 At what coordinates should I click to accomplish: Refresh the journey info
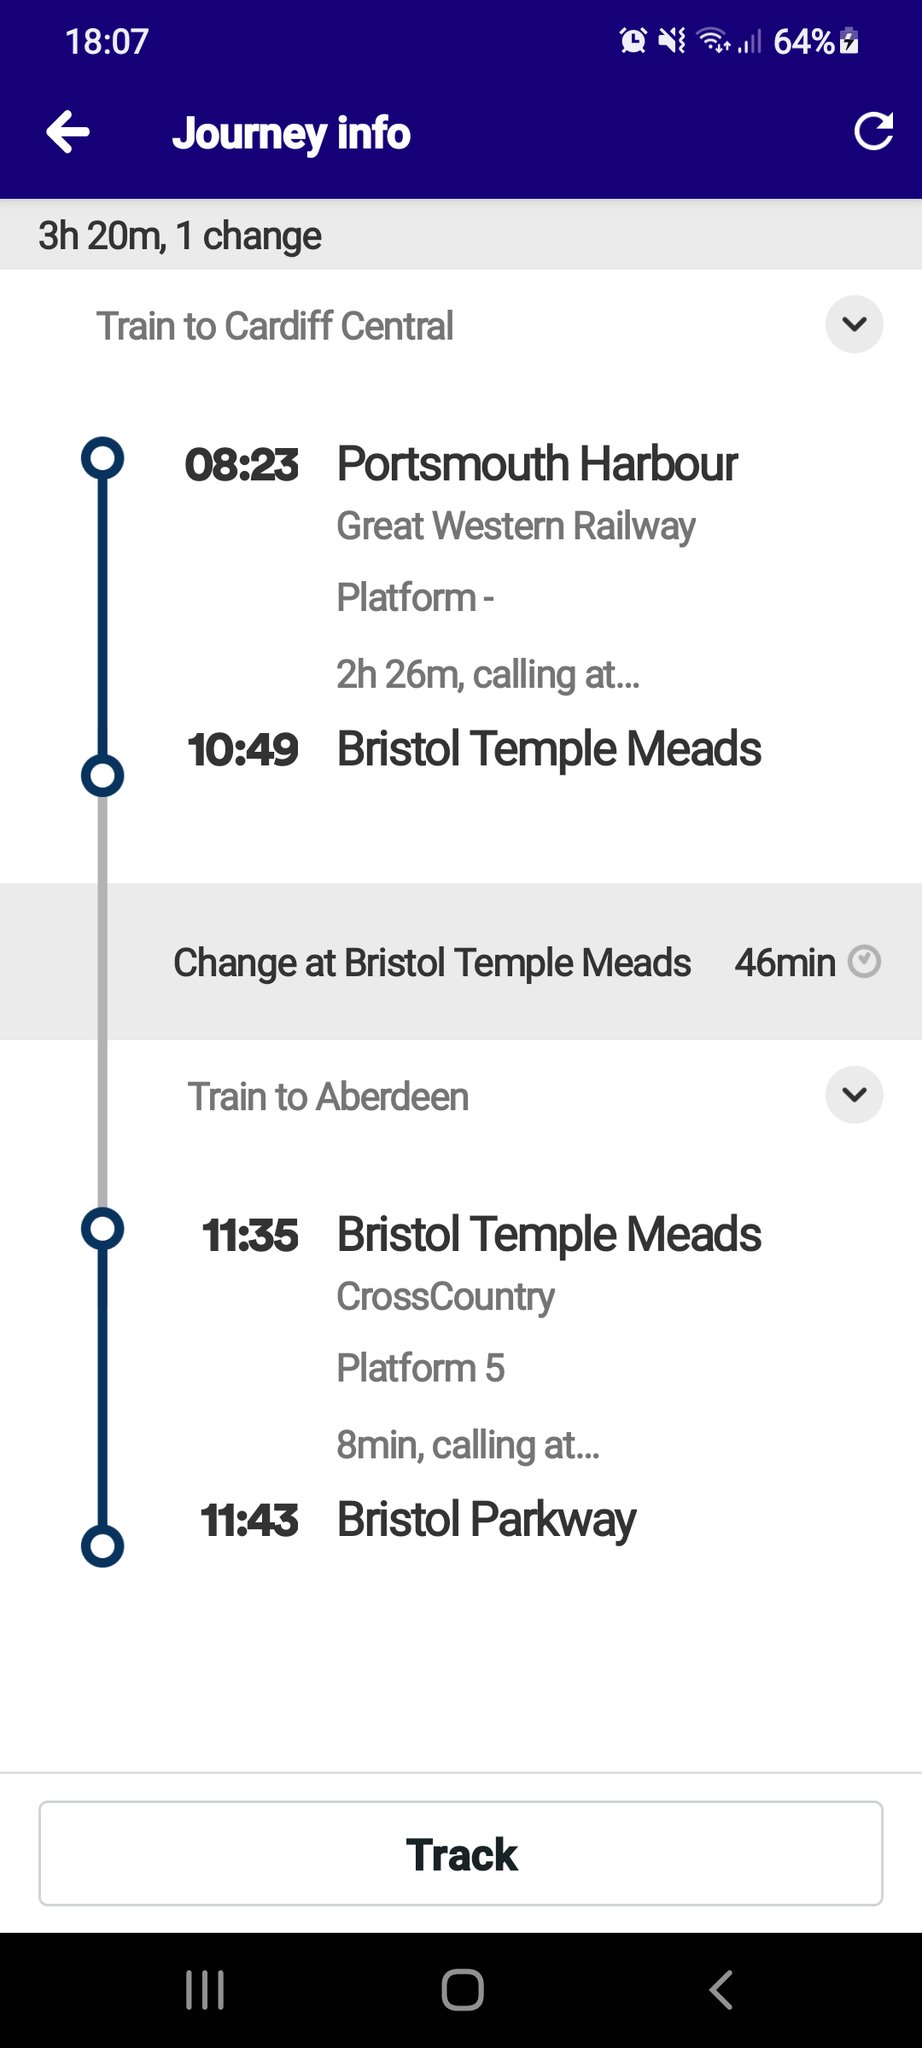[x=873, y=132]
